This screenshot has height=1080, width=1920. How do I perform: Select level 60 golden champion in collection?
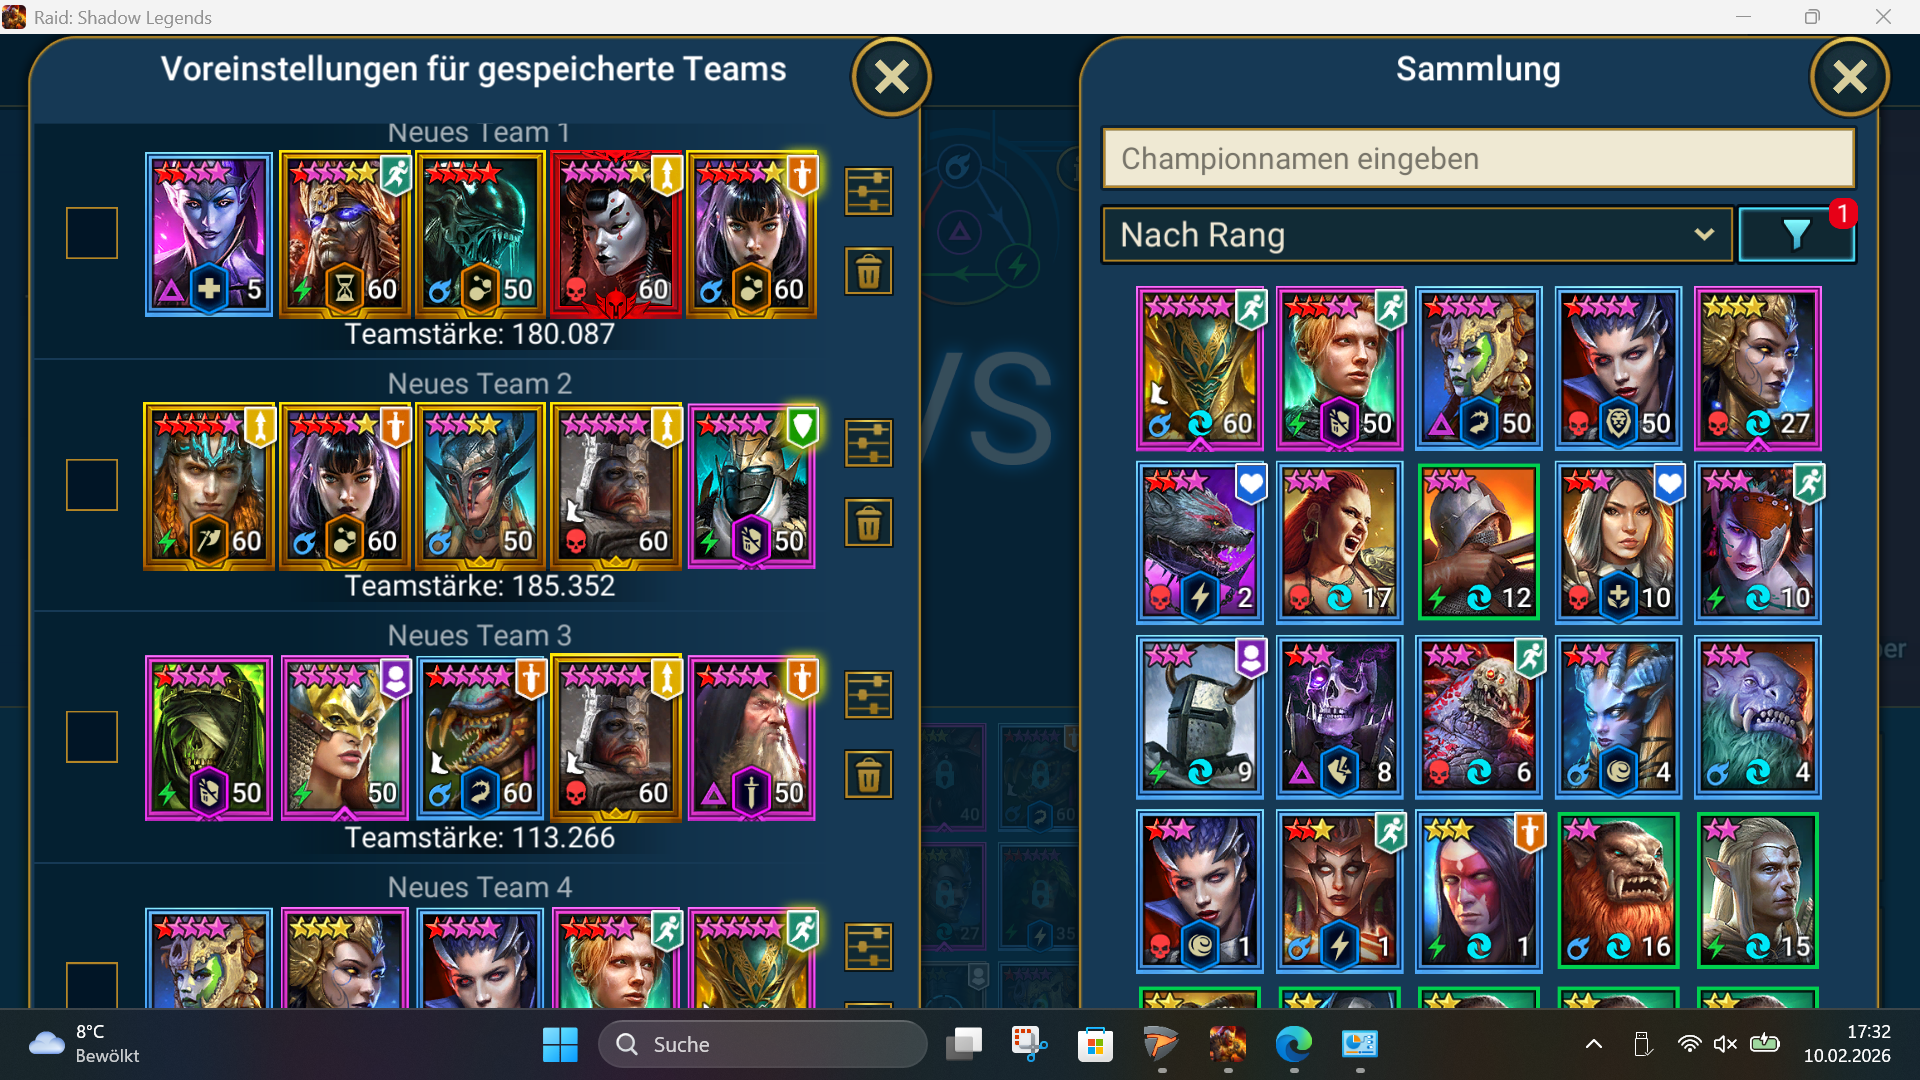pos(1200,368)
